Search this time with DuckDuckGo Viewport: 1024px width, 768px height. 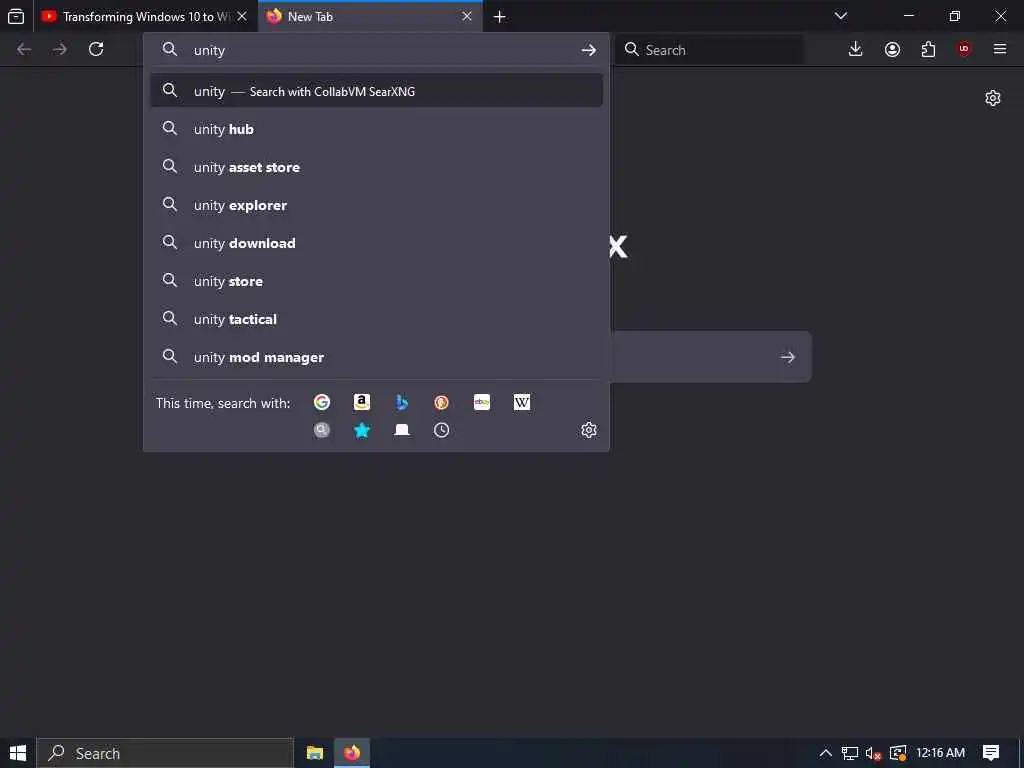point(441,402)
